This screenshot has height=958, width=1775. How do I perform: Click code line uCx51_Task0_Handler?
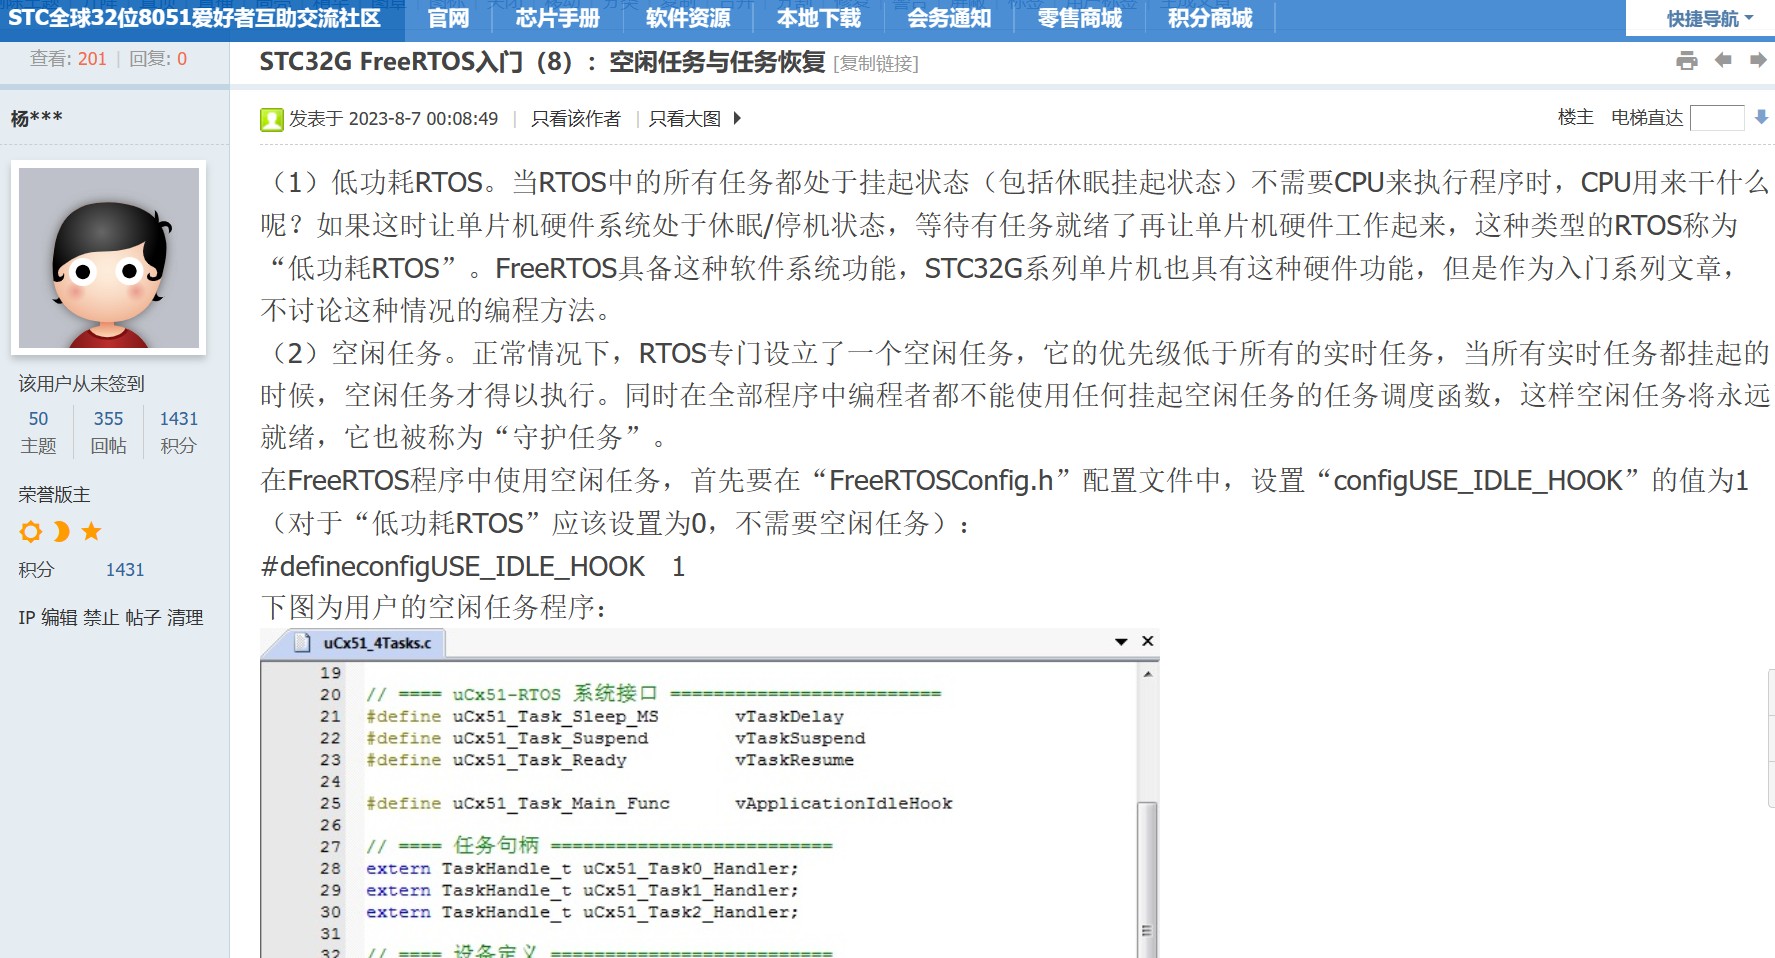click(582, 869)
